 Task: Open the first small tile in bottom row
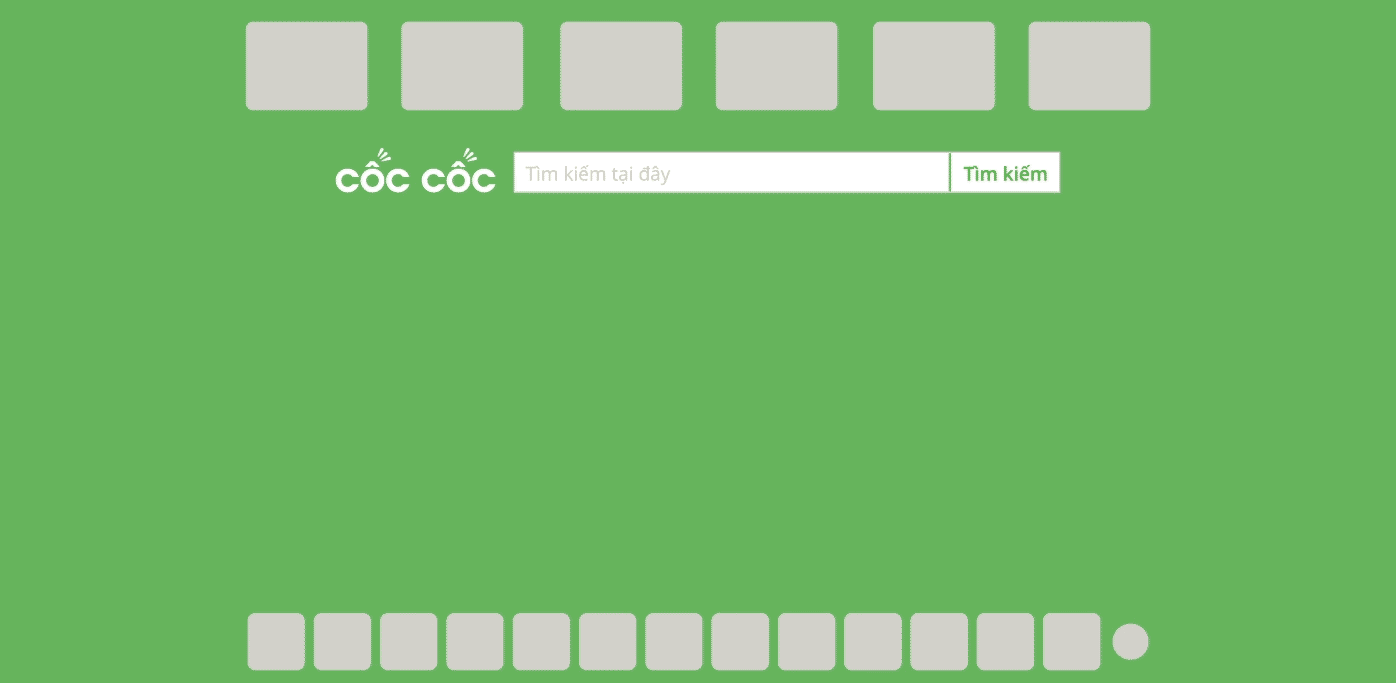[x=276, y=642]
